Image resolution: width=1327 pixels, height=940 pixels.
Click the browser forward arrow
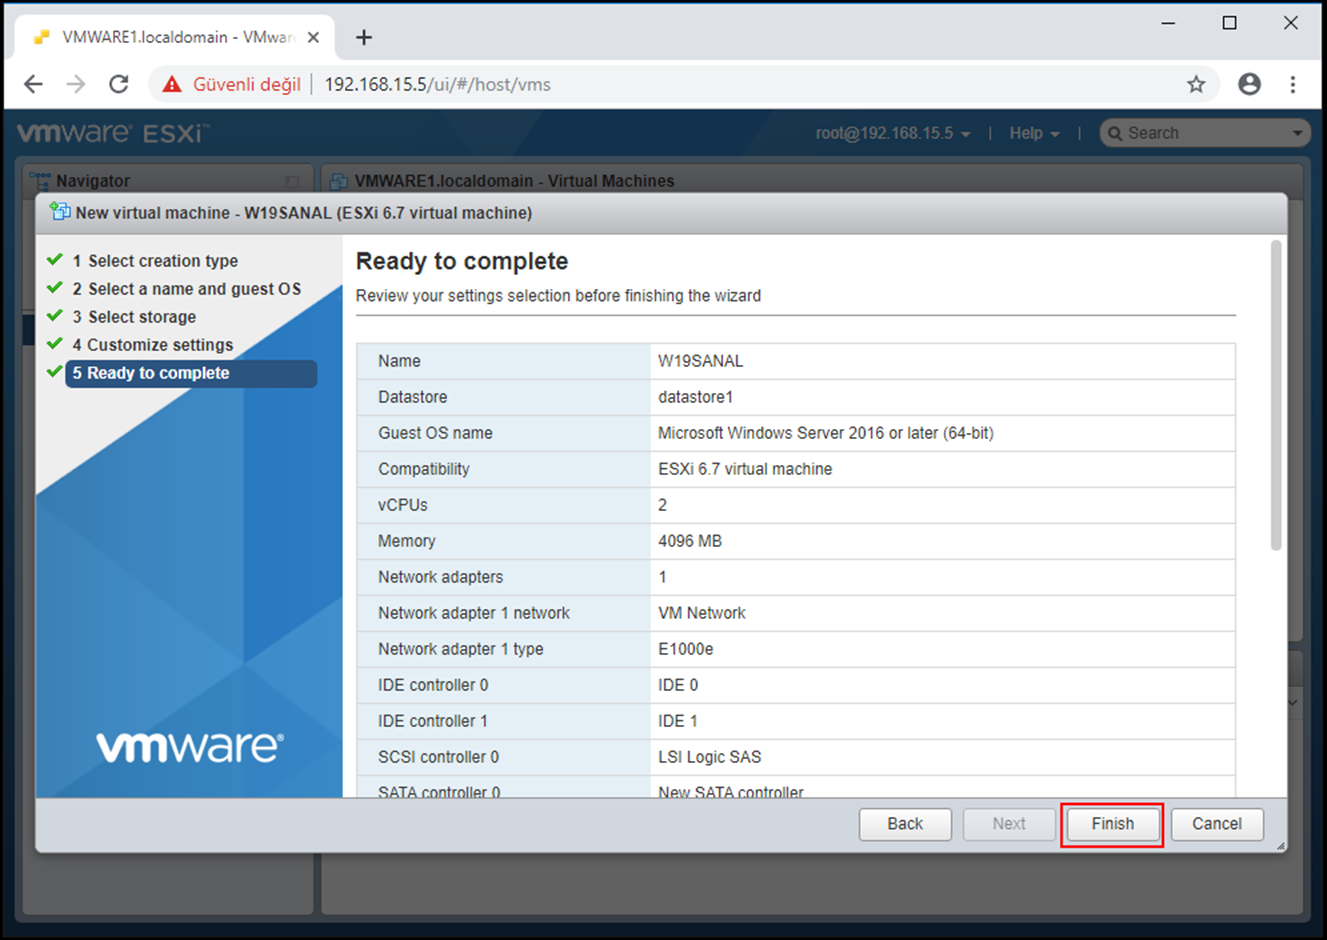[x=76, y=84]
